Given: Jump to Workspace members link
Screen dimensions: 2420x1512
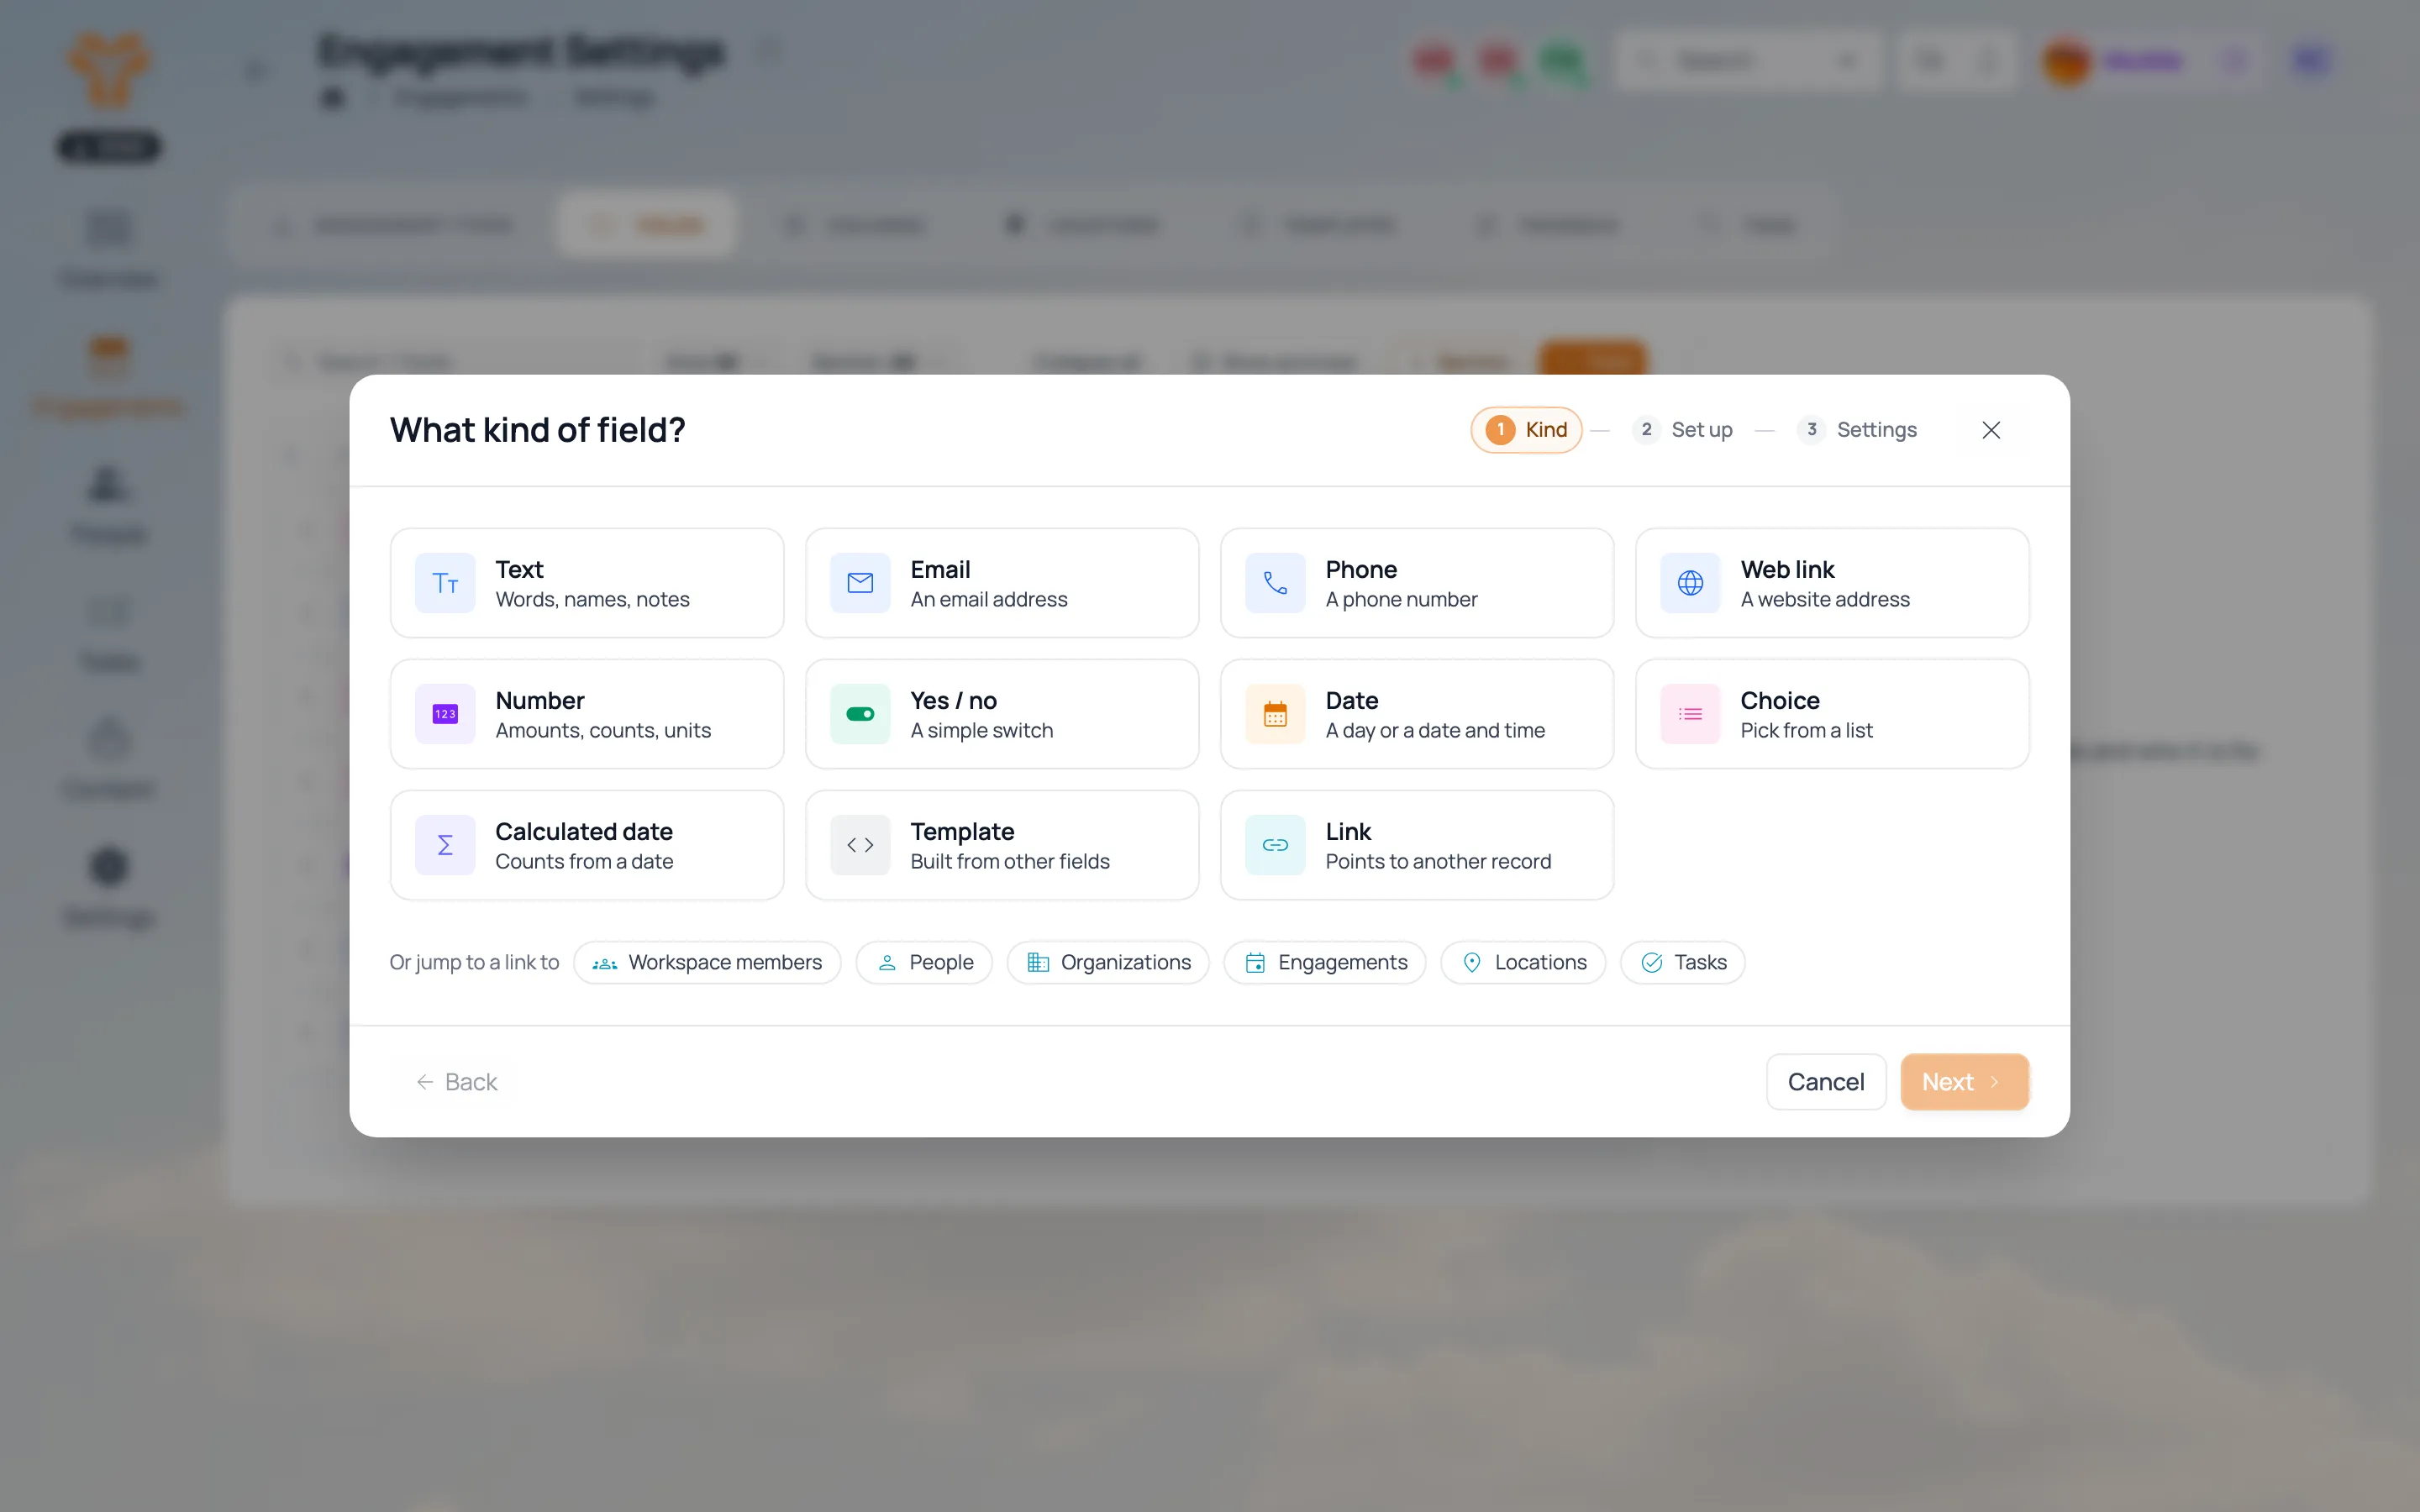Looking at the screenshot, I should (x=707, y=962).
